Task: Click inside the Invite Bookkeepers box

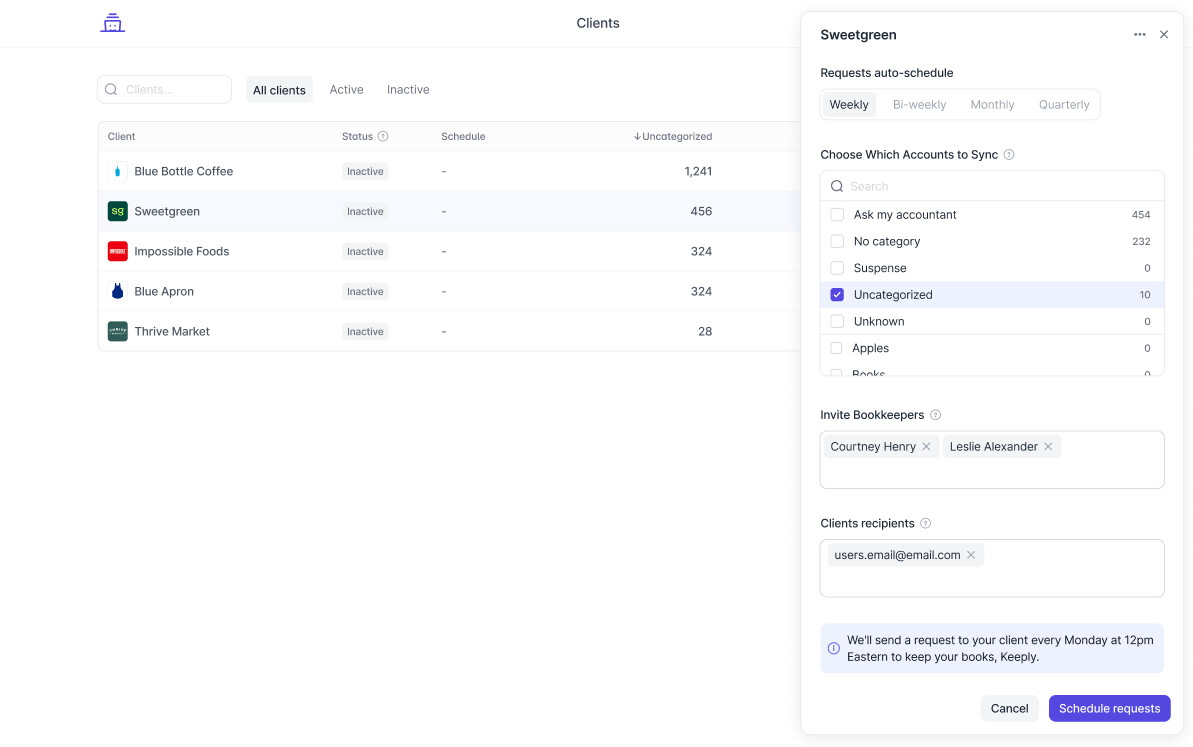Action: [992, 459]
